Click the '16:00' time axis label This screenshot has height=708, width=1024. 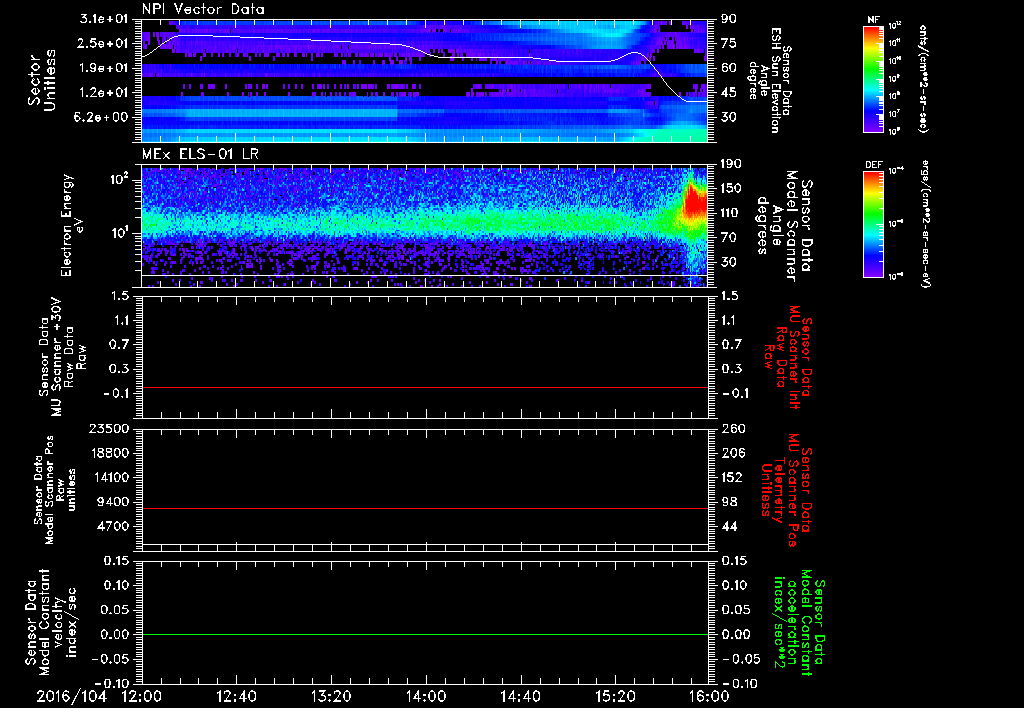709,696
